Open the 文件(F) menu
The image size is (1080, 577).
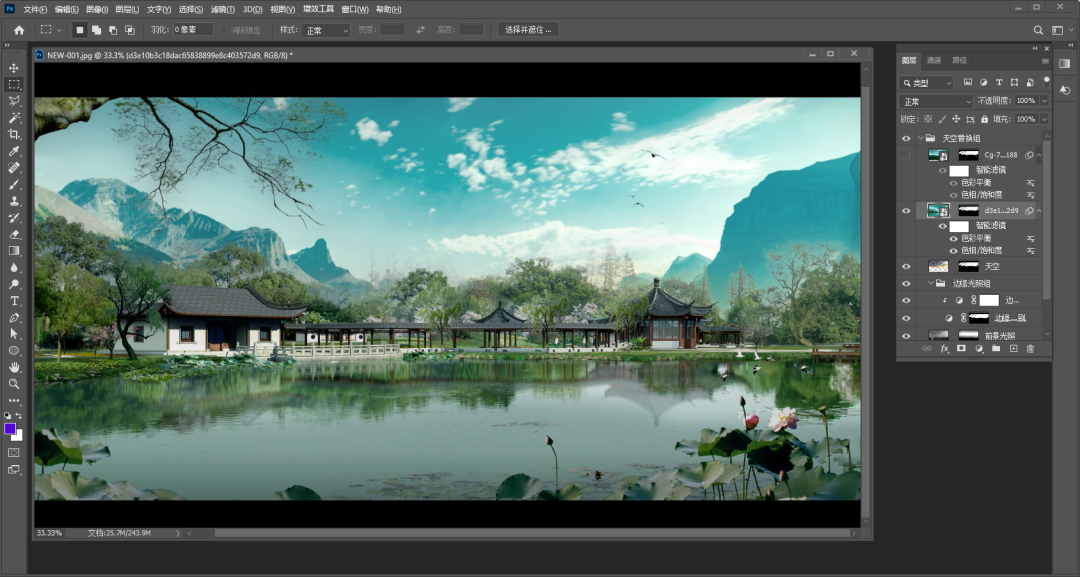[35, 10]
